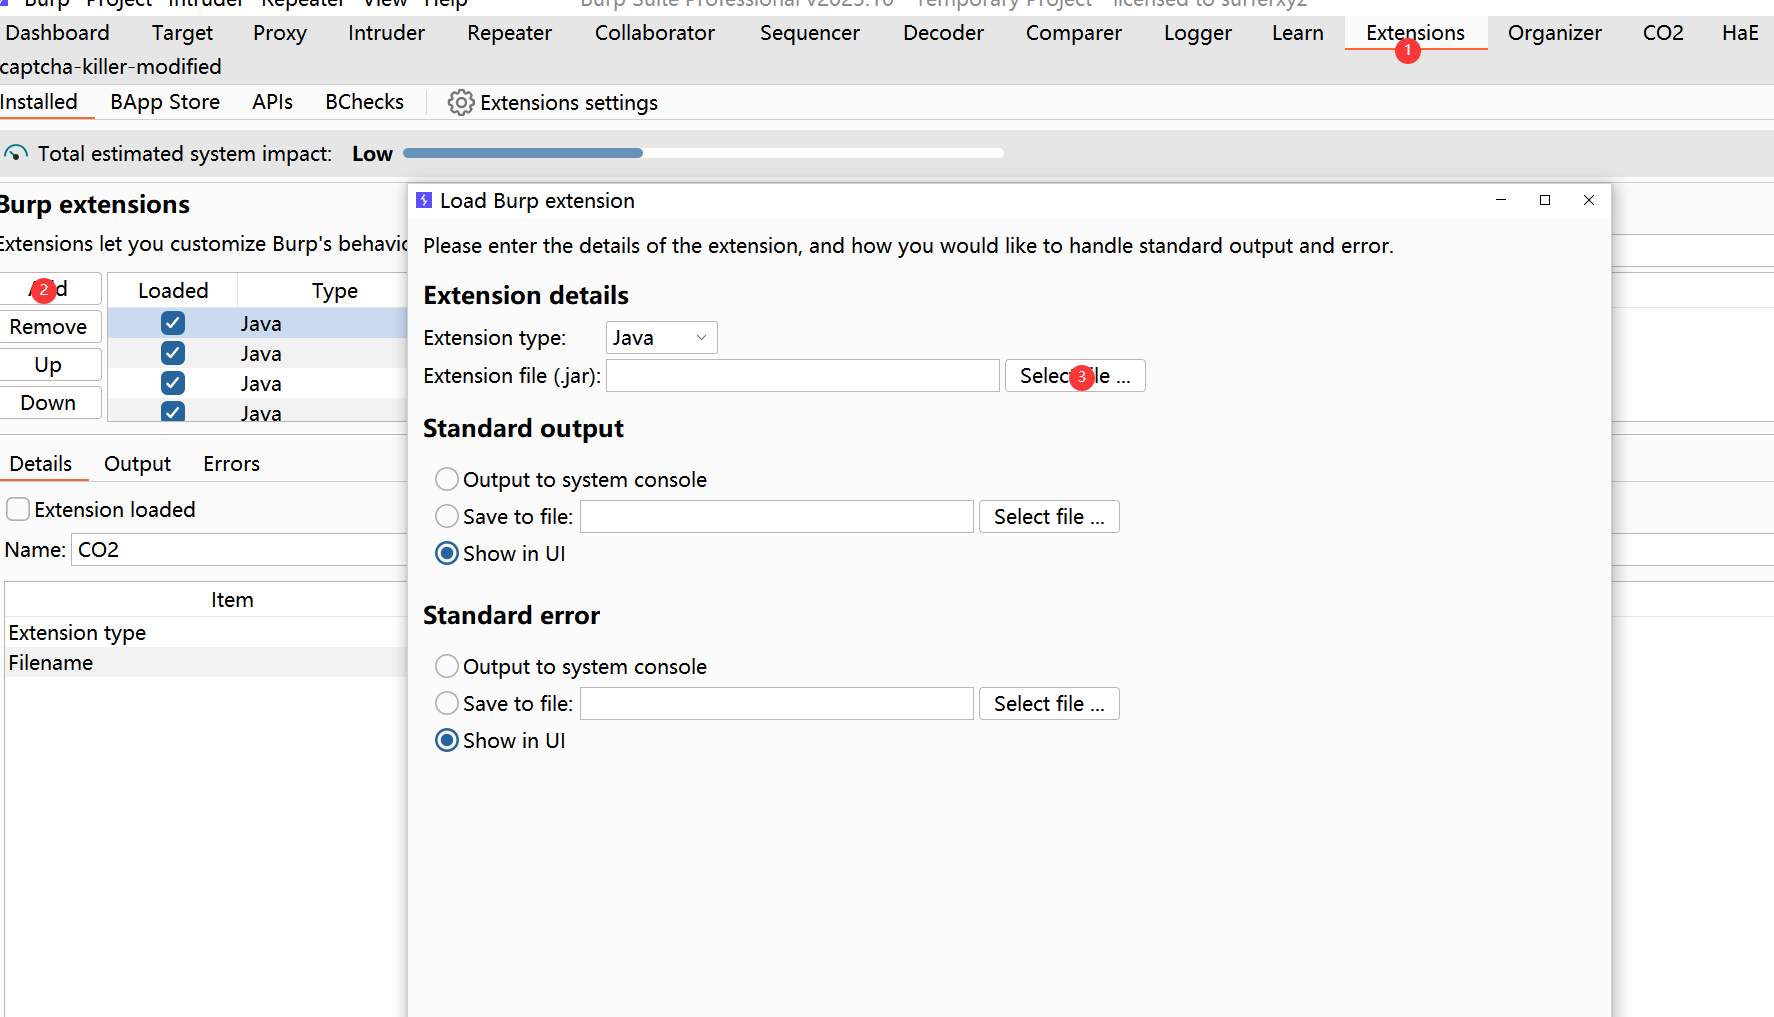Open the Intruder tab
The width and height of the screenshot is (1774, 1017).
click(x=386, y=33)
